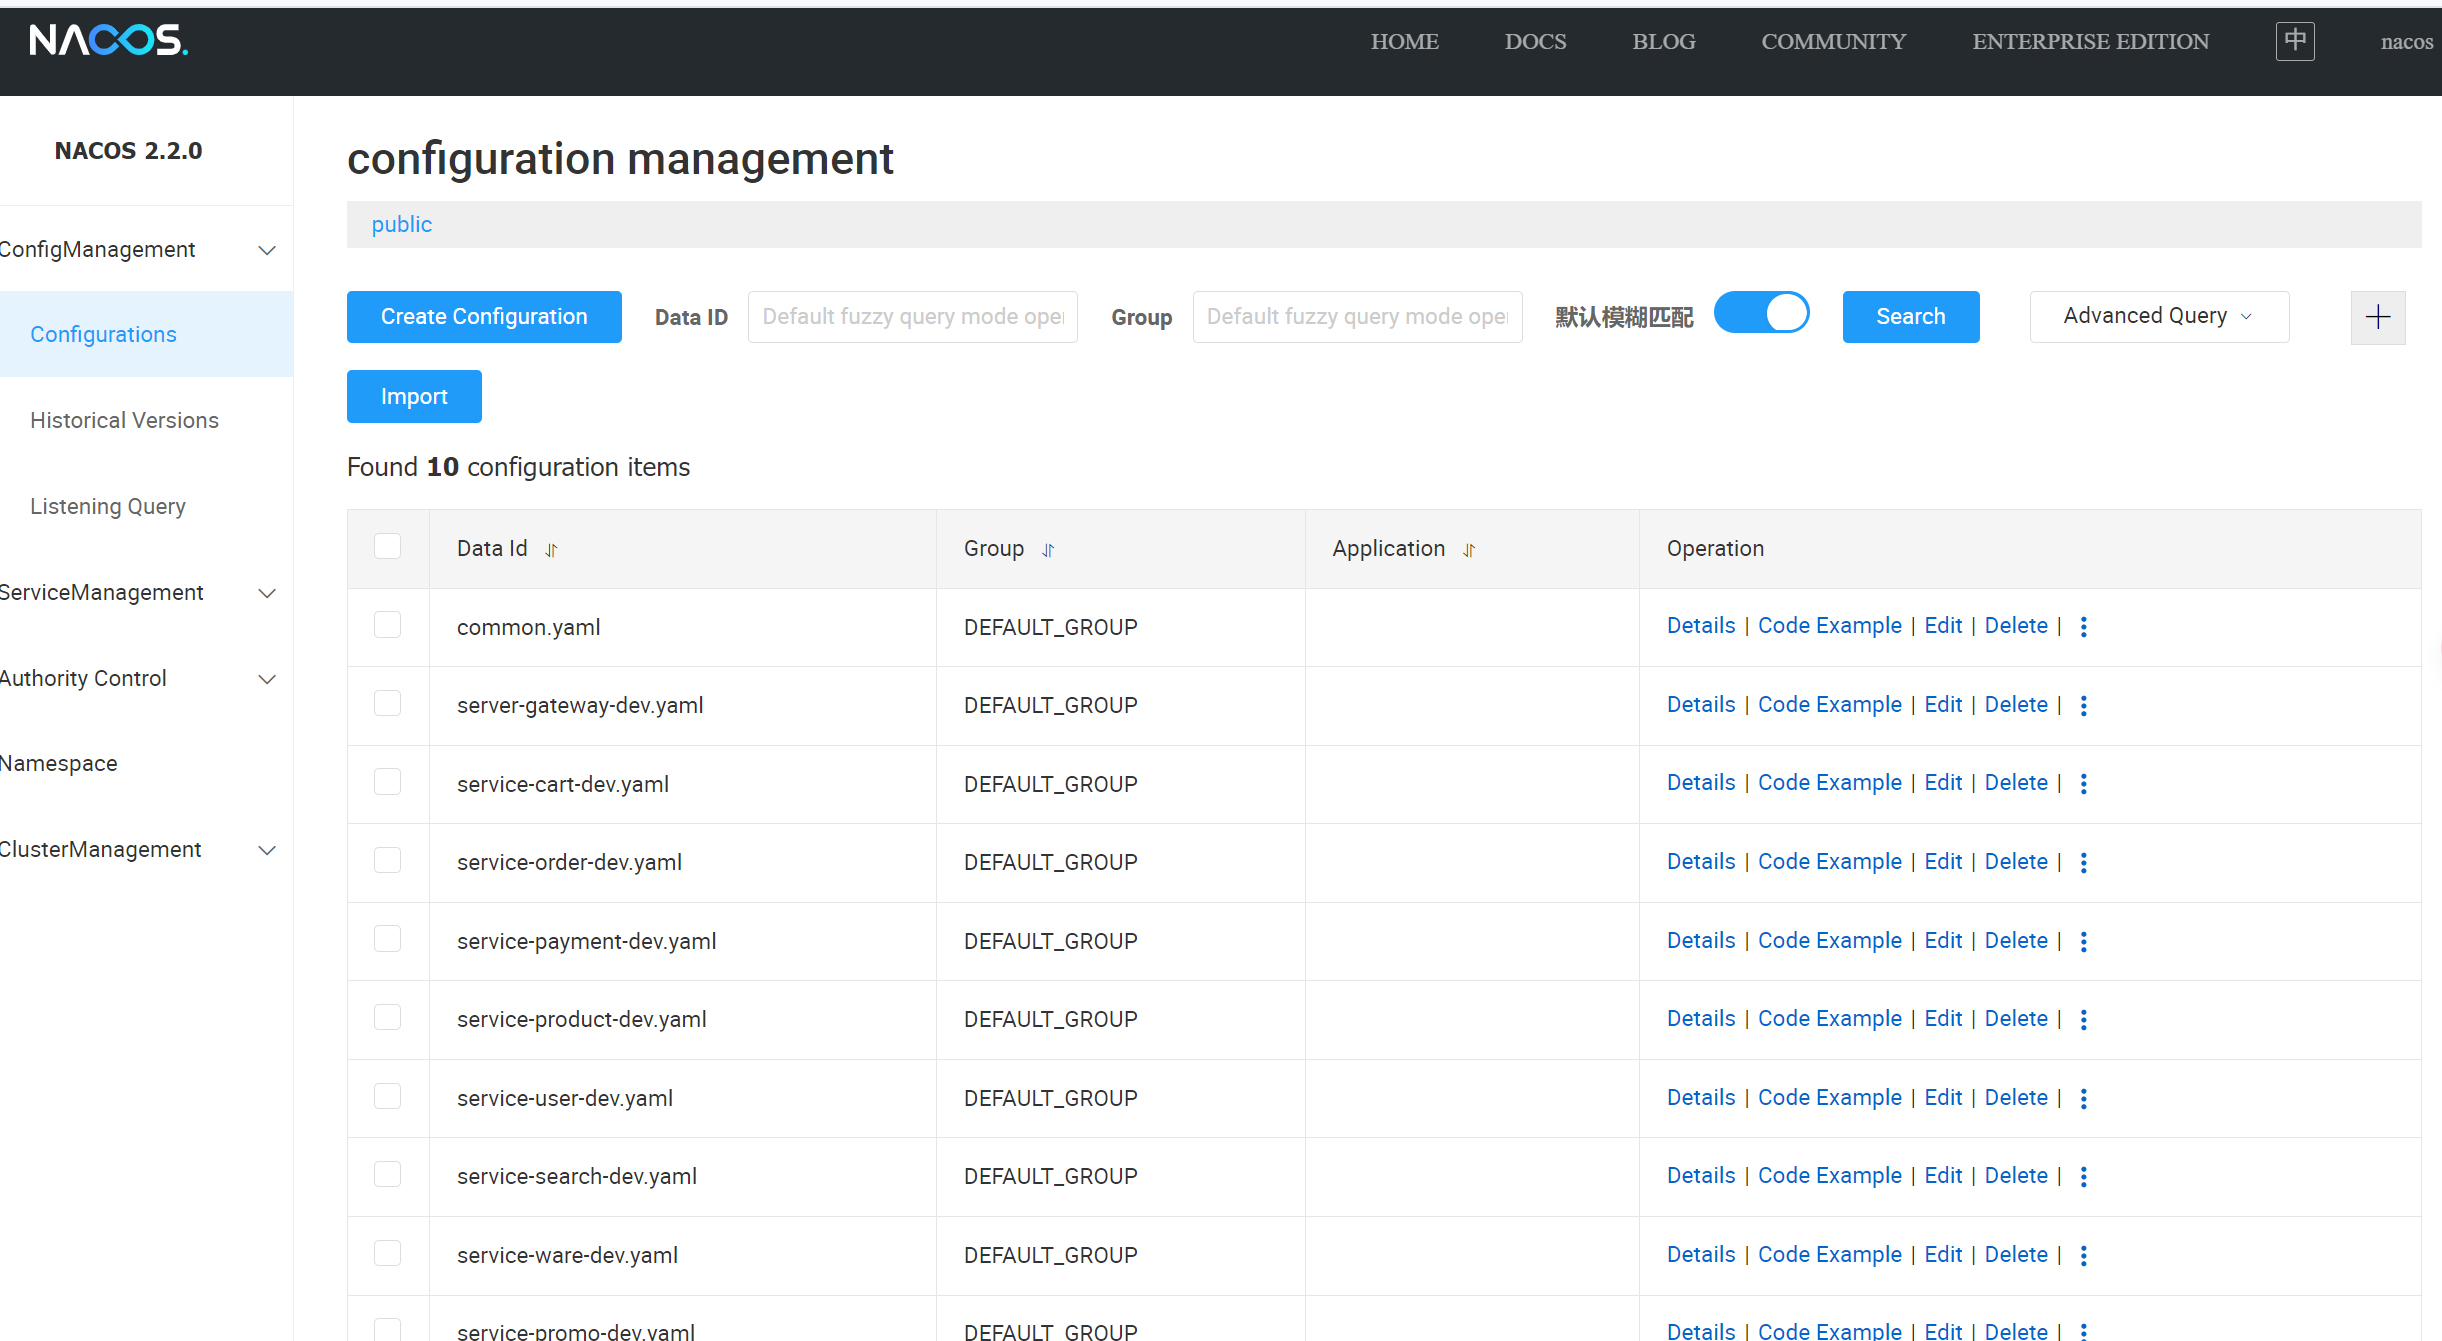Sort by Group column icon
The image size is (2442, 1341).
[x=1048, y=550]
